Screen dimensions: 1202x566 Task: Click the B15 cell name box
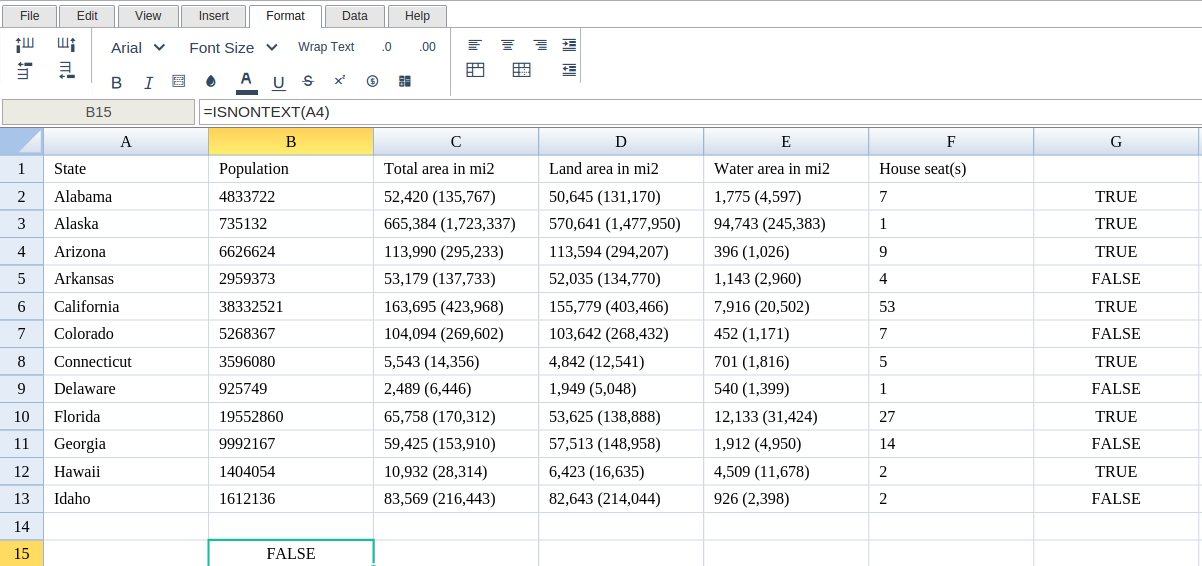tap(98, 112)
